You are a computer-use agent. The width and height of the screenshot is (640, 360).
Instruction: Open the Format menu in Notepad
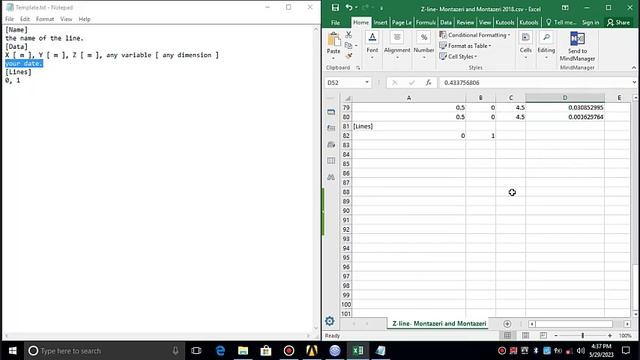(x=45, y=19)
